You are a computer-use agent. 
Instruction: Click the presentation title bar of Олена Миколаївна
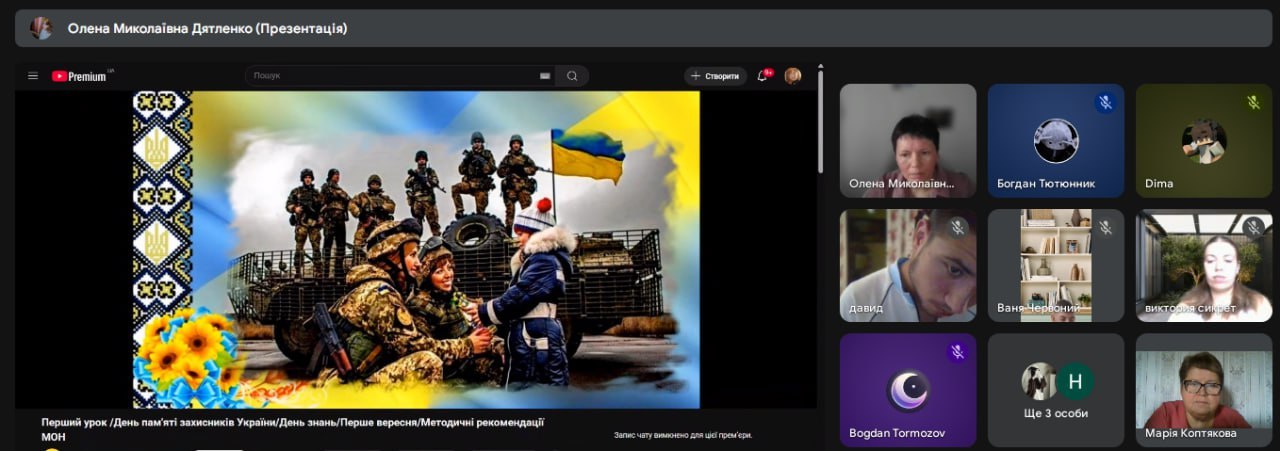point(640,28)
